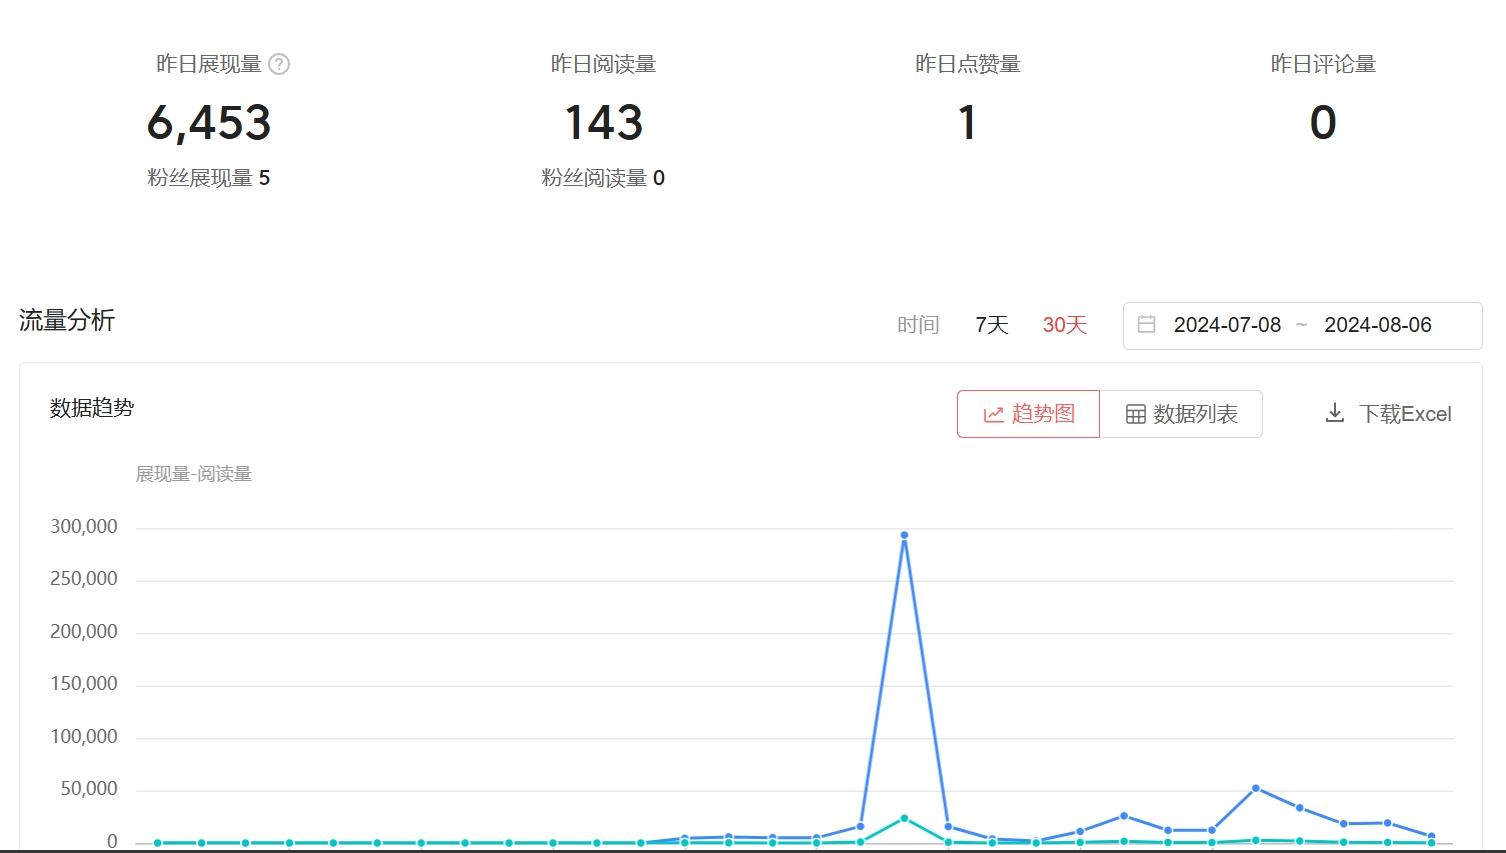Click the 昨日点赞量 label
This screenshot has width=1506, height=853.
pyautogui.click(x=968, y=64)
